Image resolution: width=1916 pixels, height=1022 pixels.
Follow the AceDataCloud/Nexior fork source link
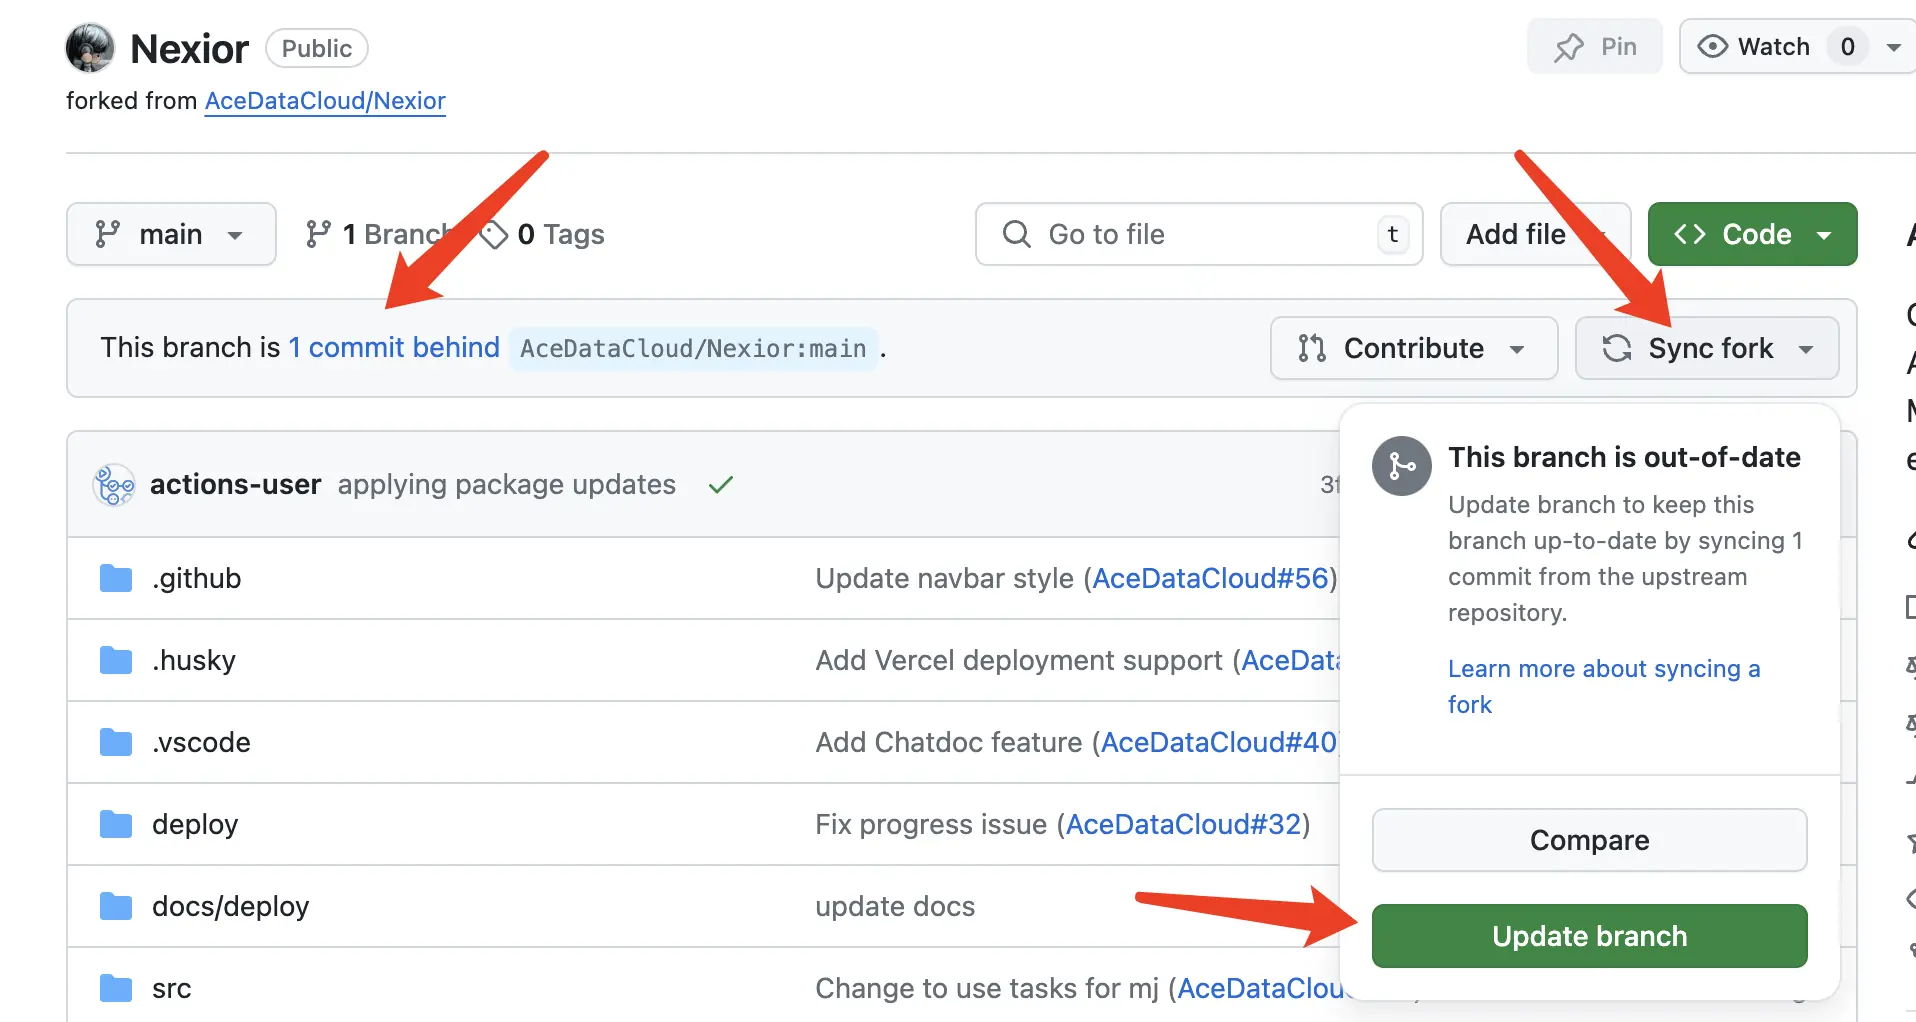[x=325, y=101]
